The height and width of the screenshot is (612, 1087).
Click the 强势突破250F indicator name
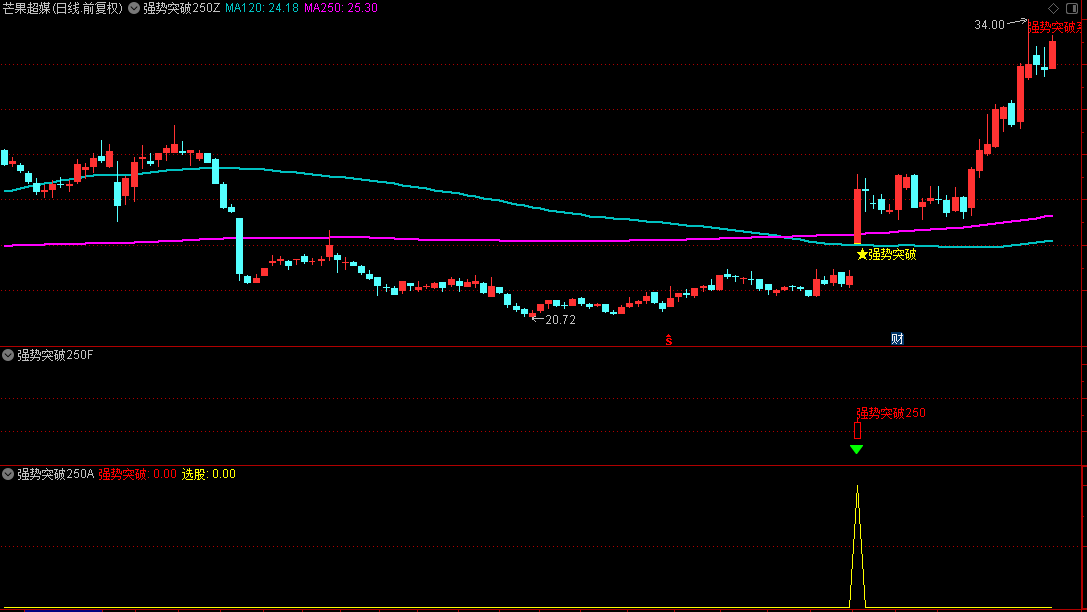click(55, 355)
